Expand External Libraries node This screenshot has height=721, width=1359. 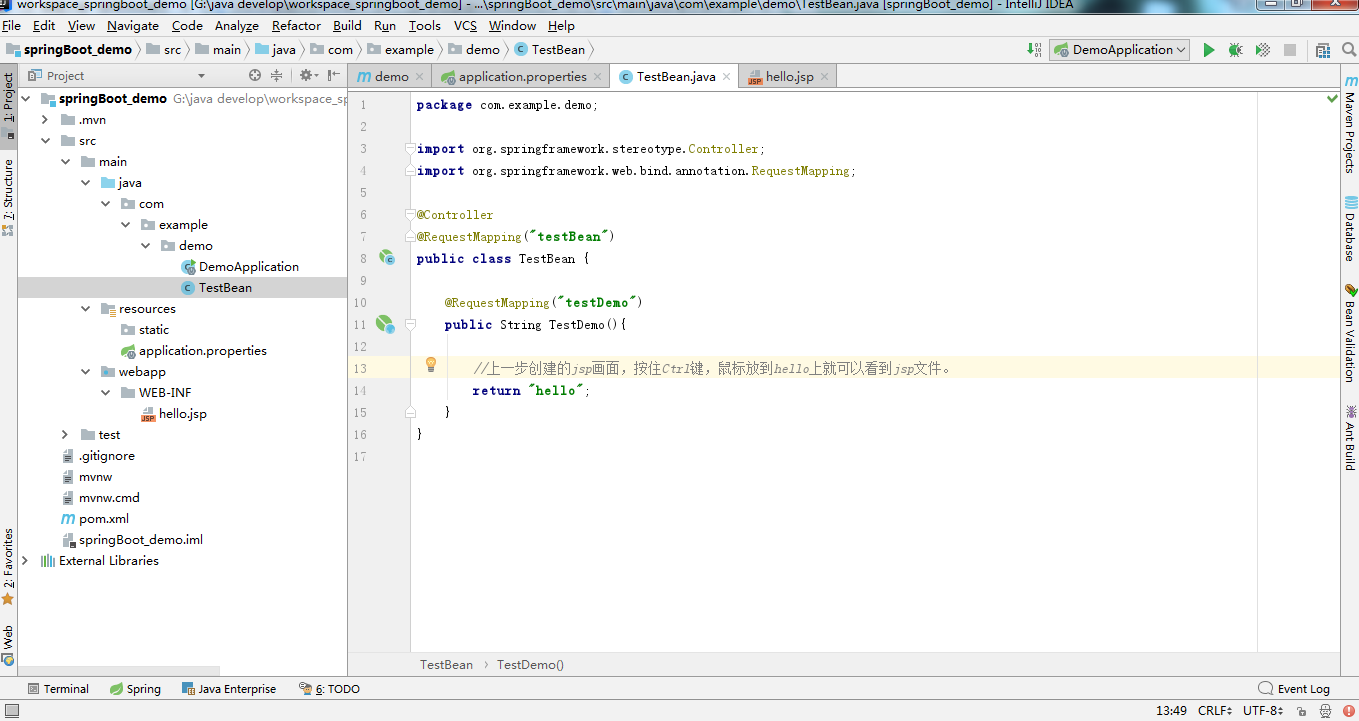pyautogui.click(x=25, y=561)
